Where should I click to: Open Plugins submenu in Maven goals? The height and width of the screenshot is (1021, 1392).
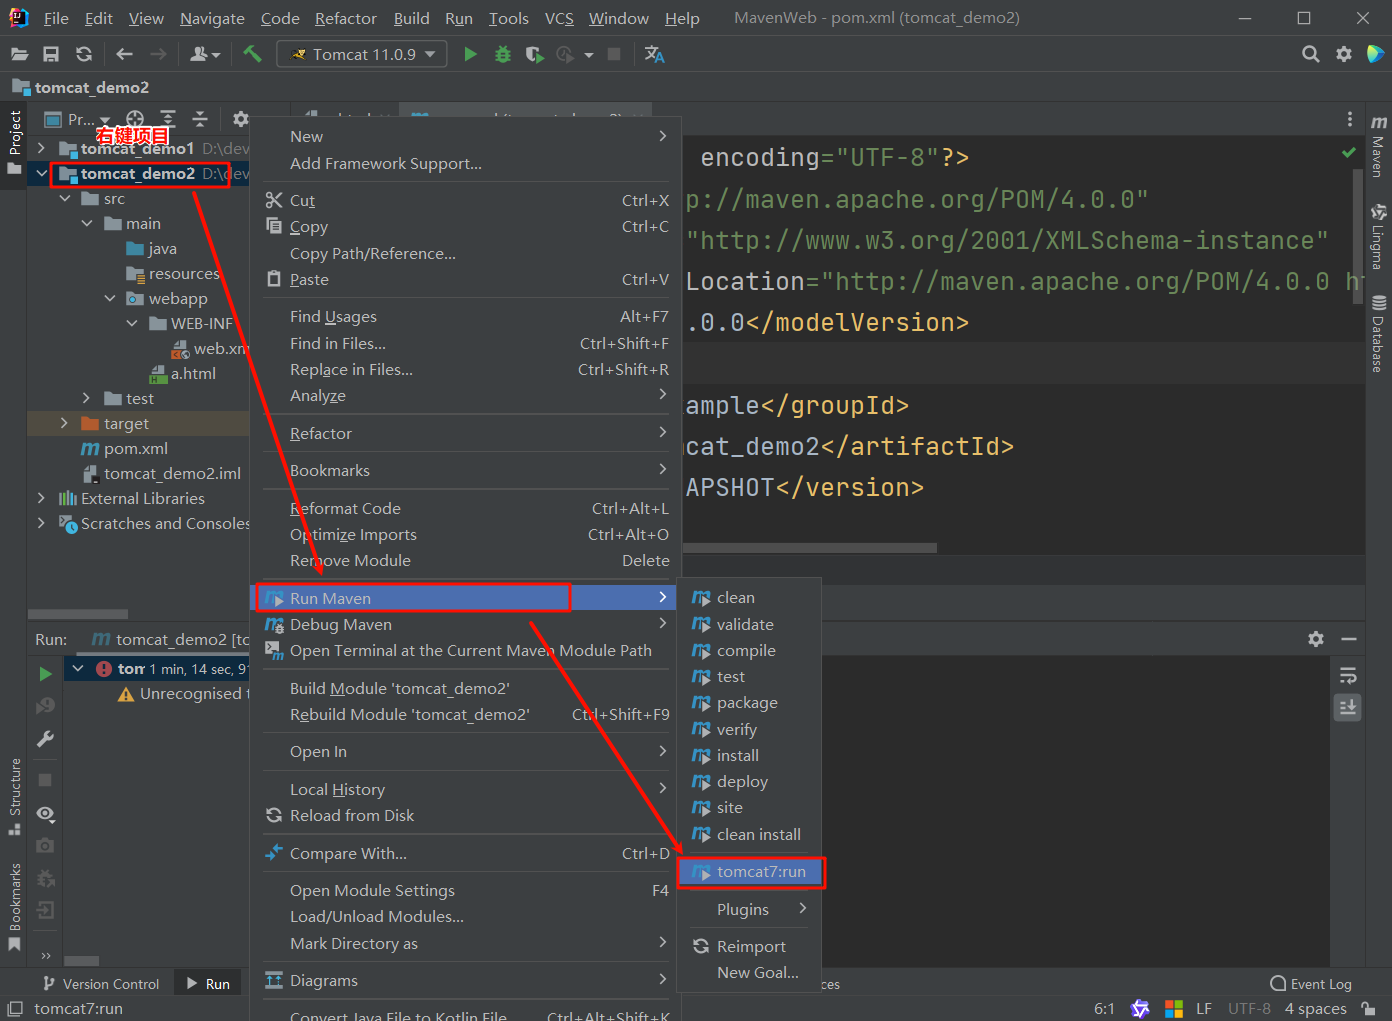(750, 910)
